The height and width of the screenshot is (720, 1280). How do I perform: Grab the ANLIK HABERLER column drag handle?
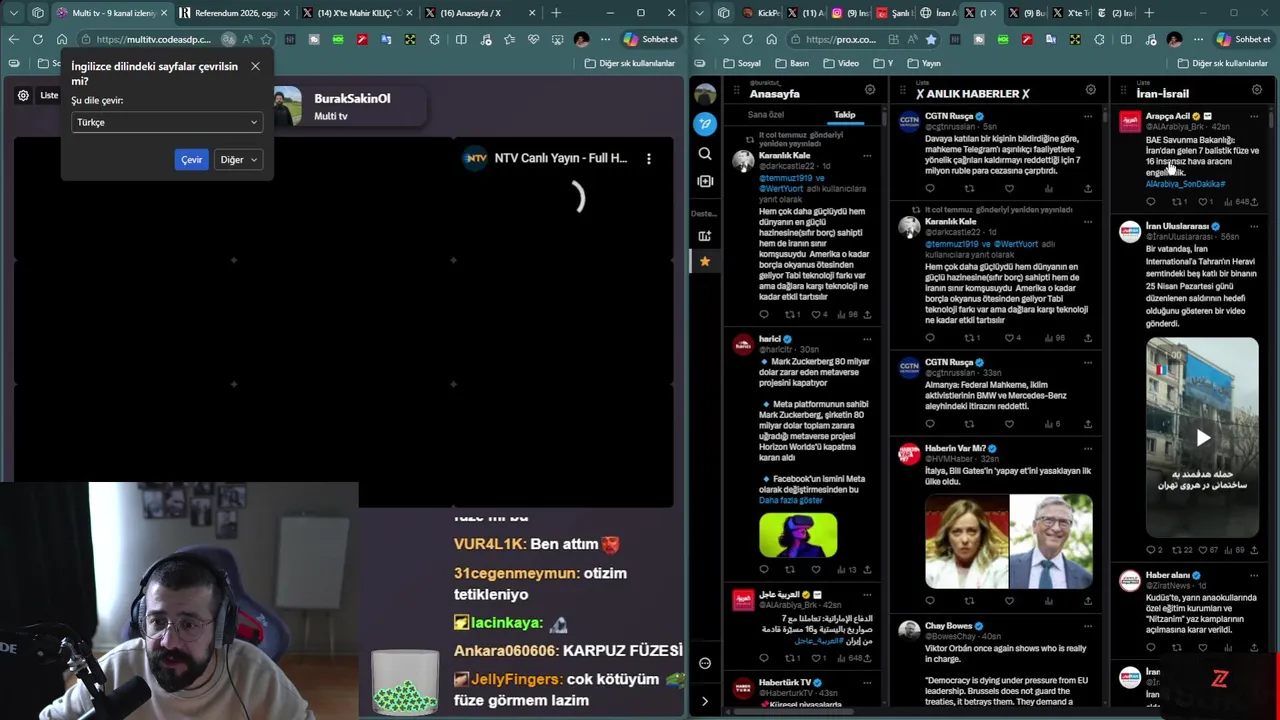(x=902, y=92)
